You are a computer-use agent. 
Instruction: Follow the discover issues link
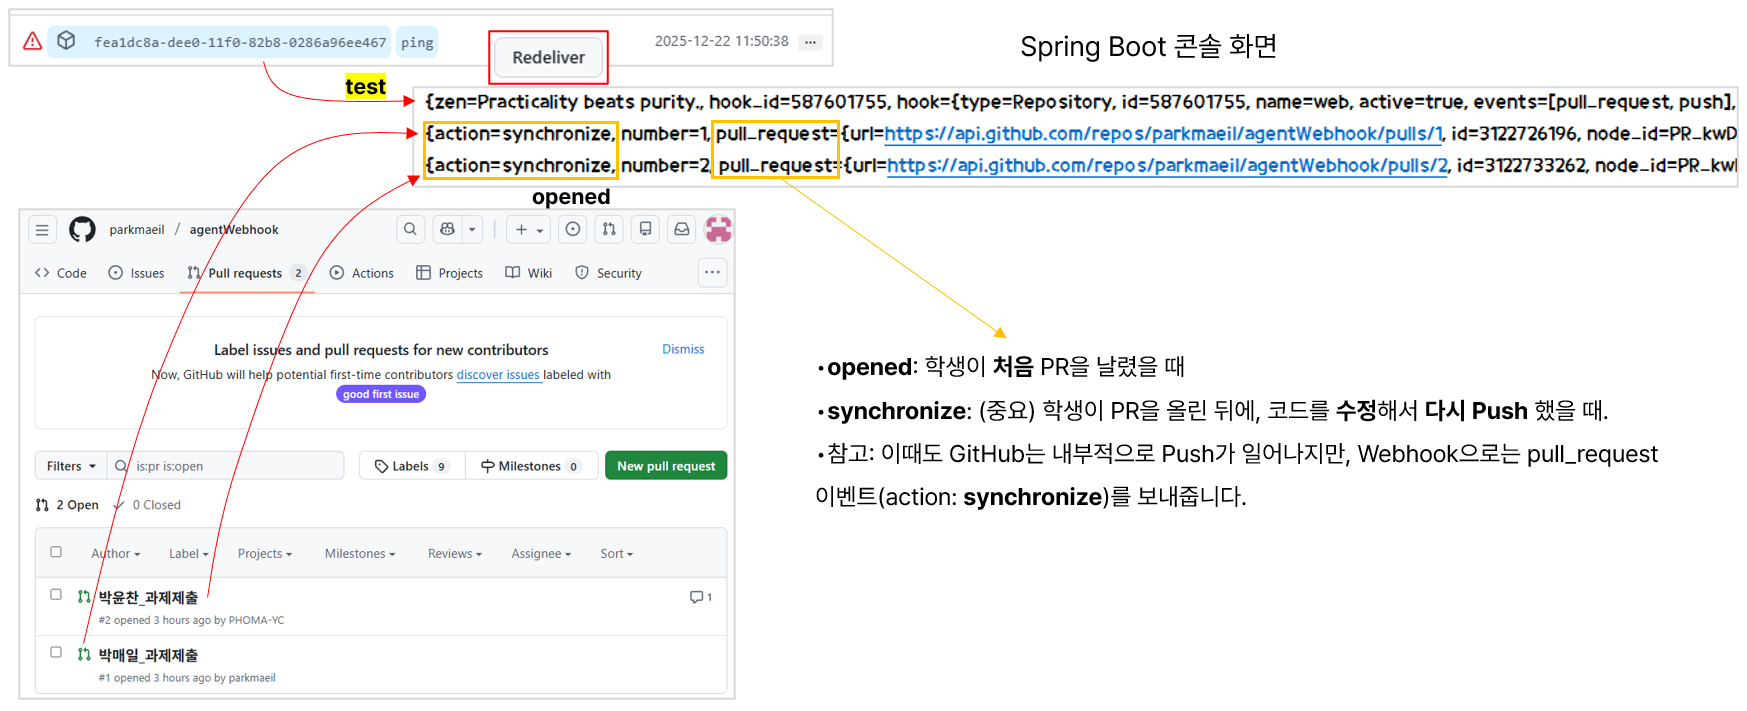(x=498, y=375)
